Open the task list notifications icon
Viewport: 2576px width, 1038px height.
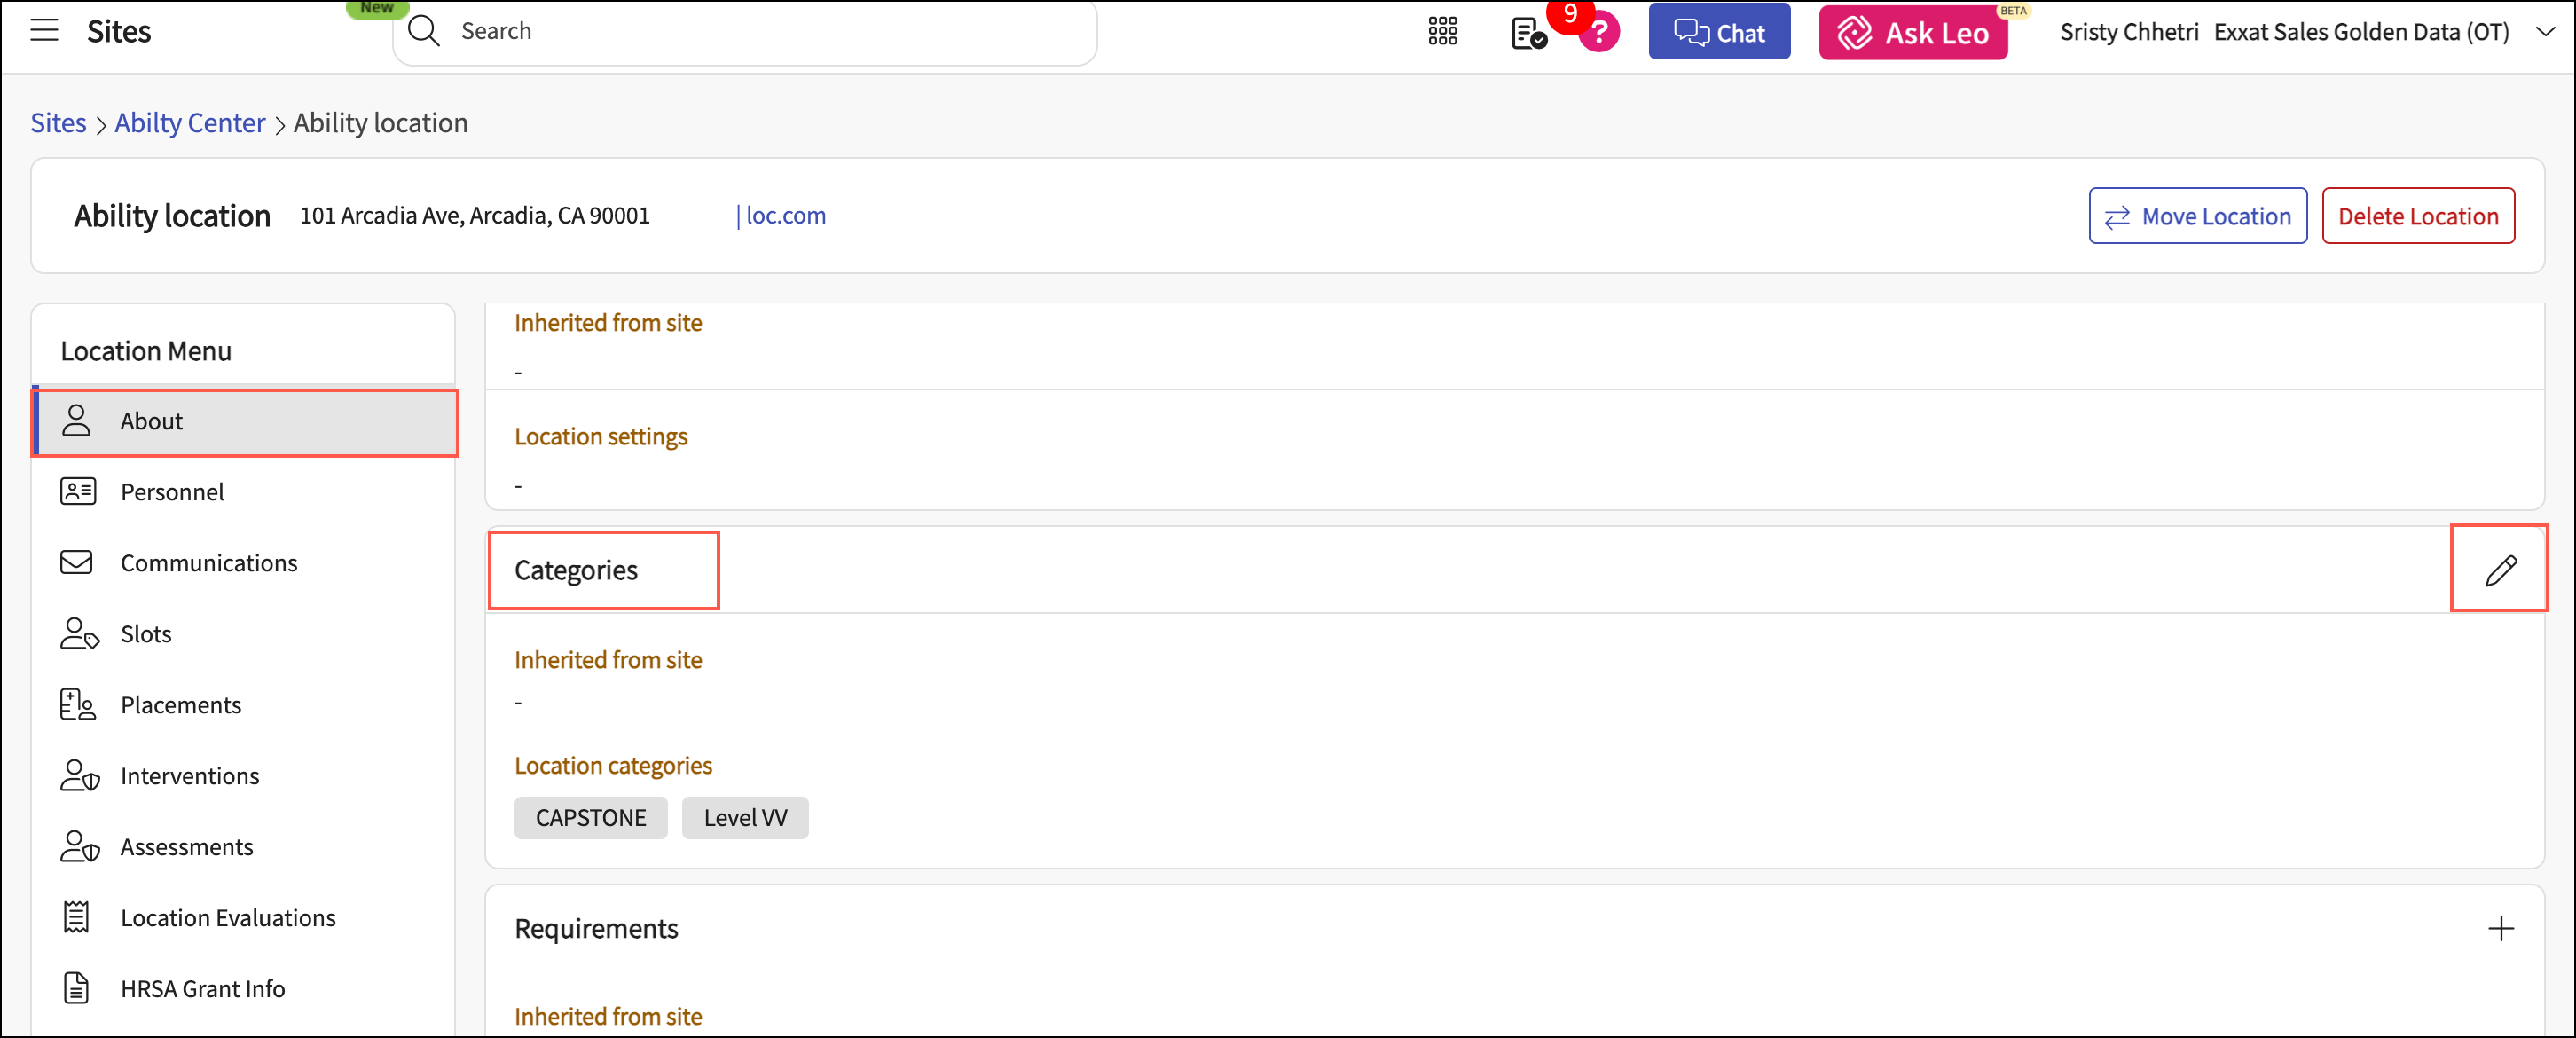[1527, 34]
